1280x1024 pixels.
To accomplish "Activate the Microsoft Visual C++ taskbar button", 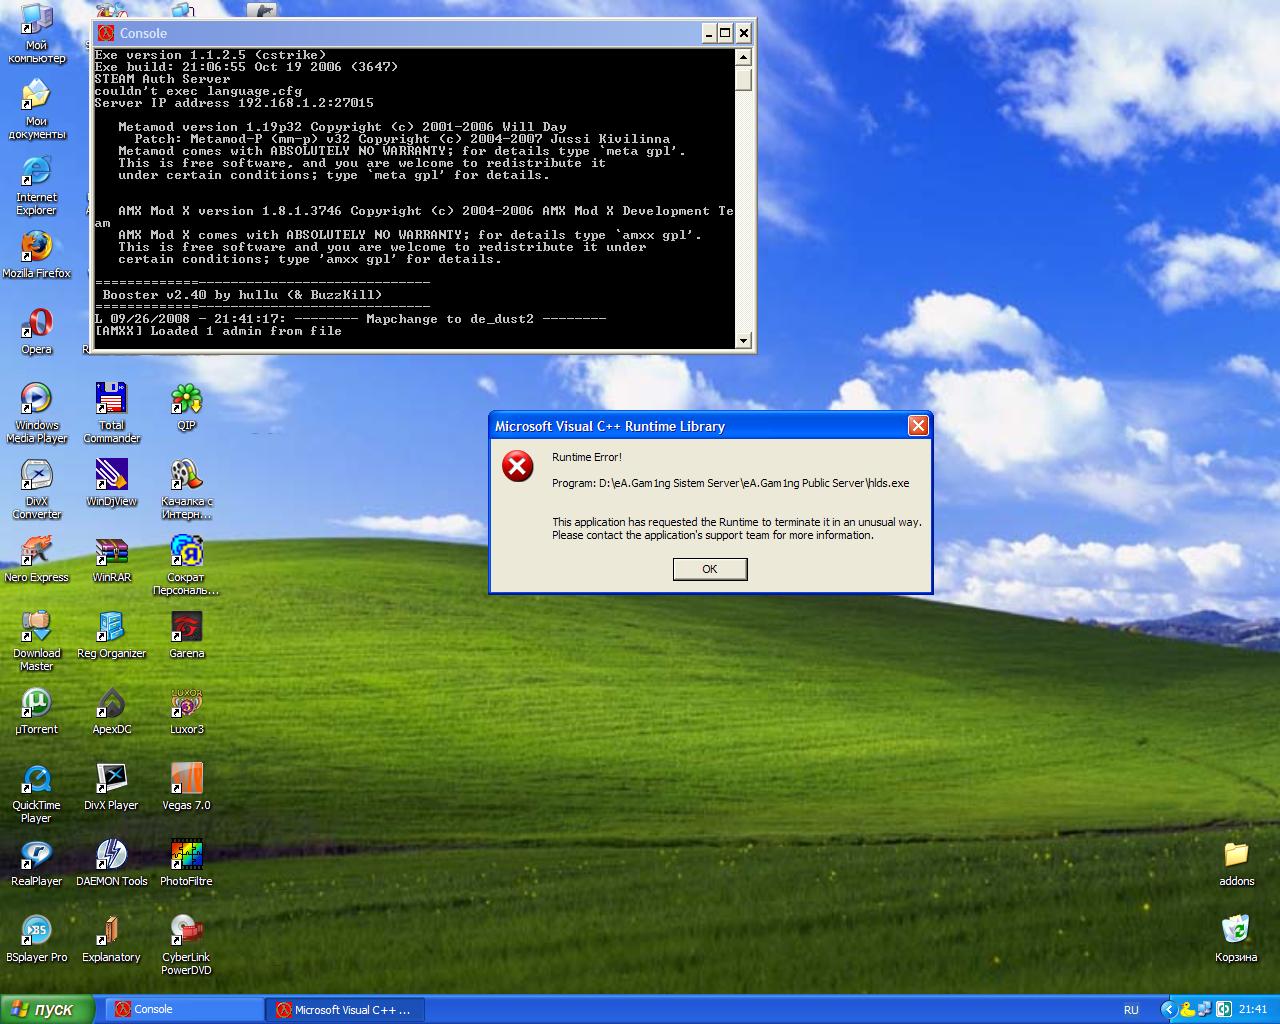I will (345, 1010).
